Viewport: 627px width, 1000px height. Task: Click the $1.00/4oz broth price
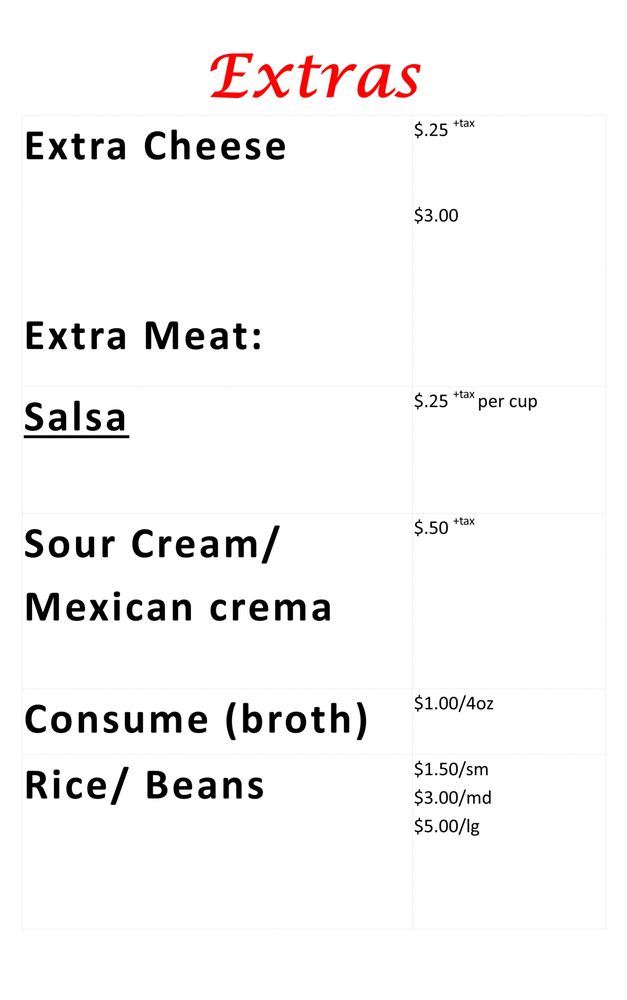(x=454, y=704)
